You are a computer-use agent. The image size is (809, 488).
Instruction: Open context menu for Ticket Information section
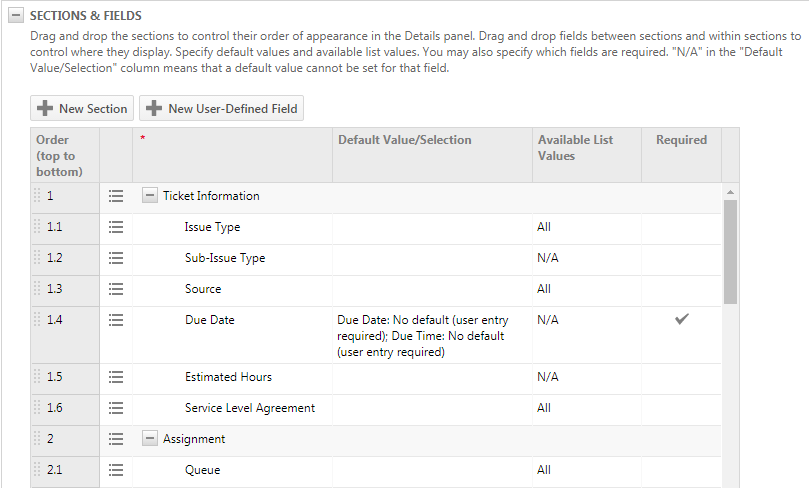tap(115, 196)
